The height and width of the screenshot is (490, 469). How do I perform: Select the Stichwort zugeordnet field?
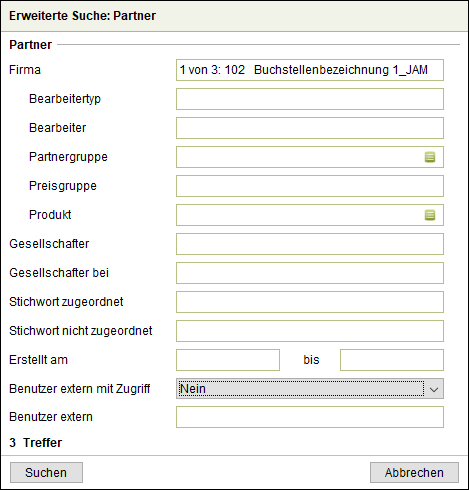click(310, 302)
